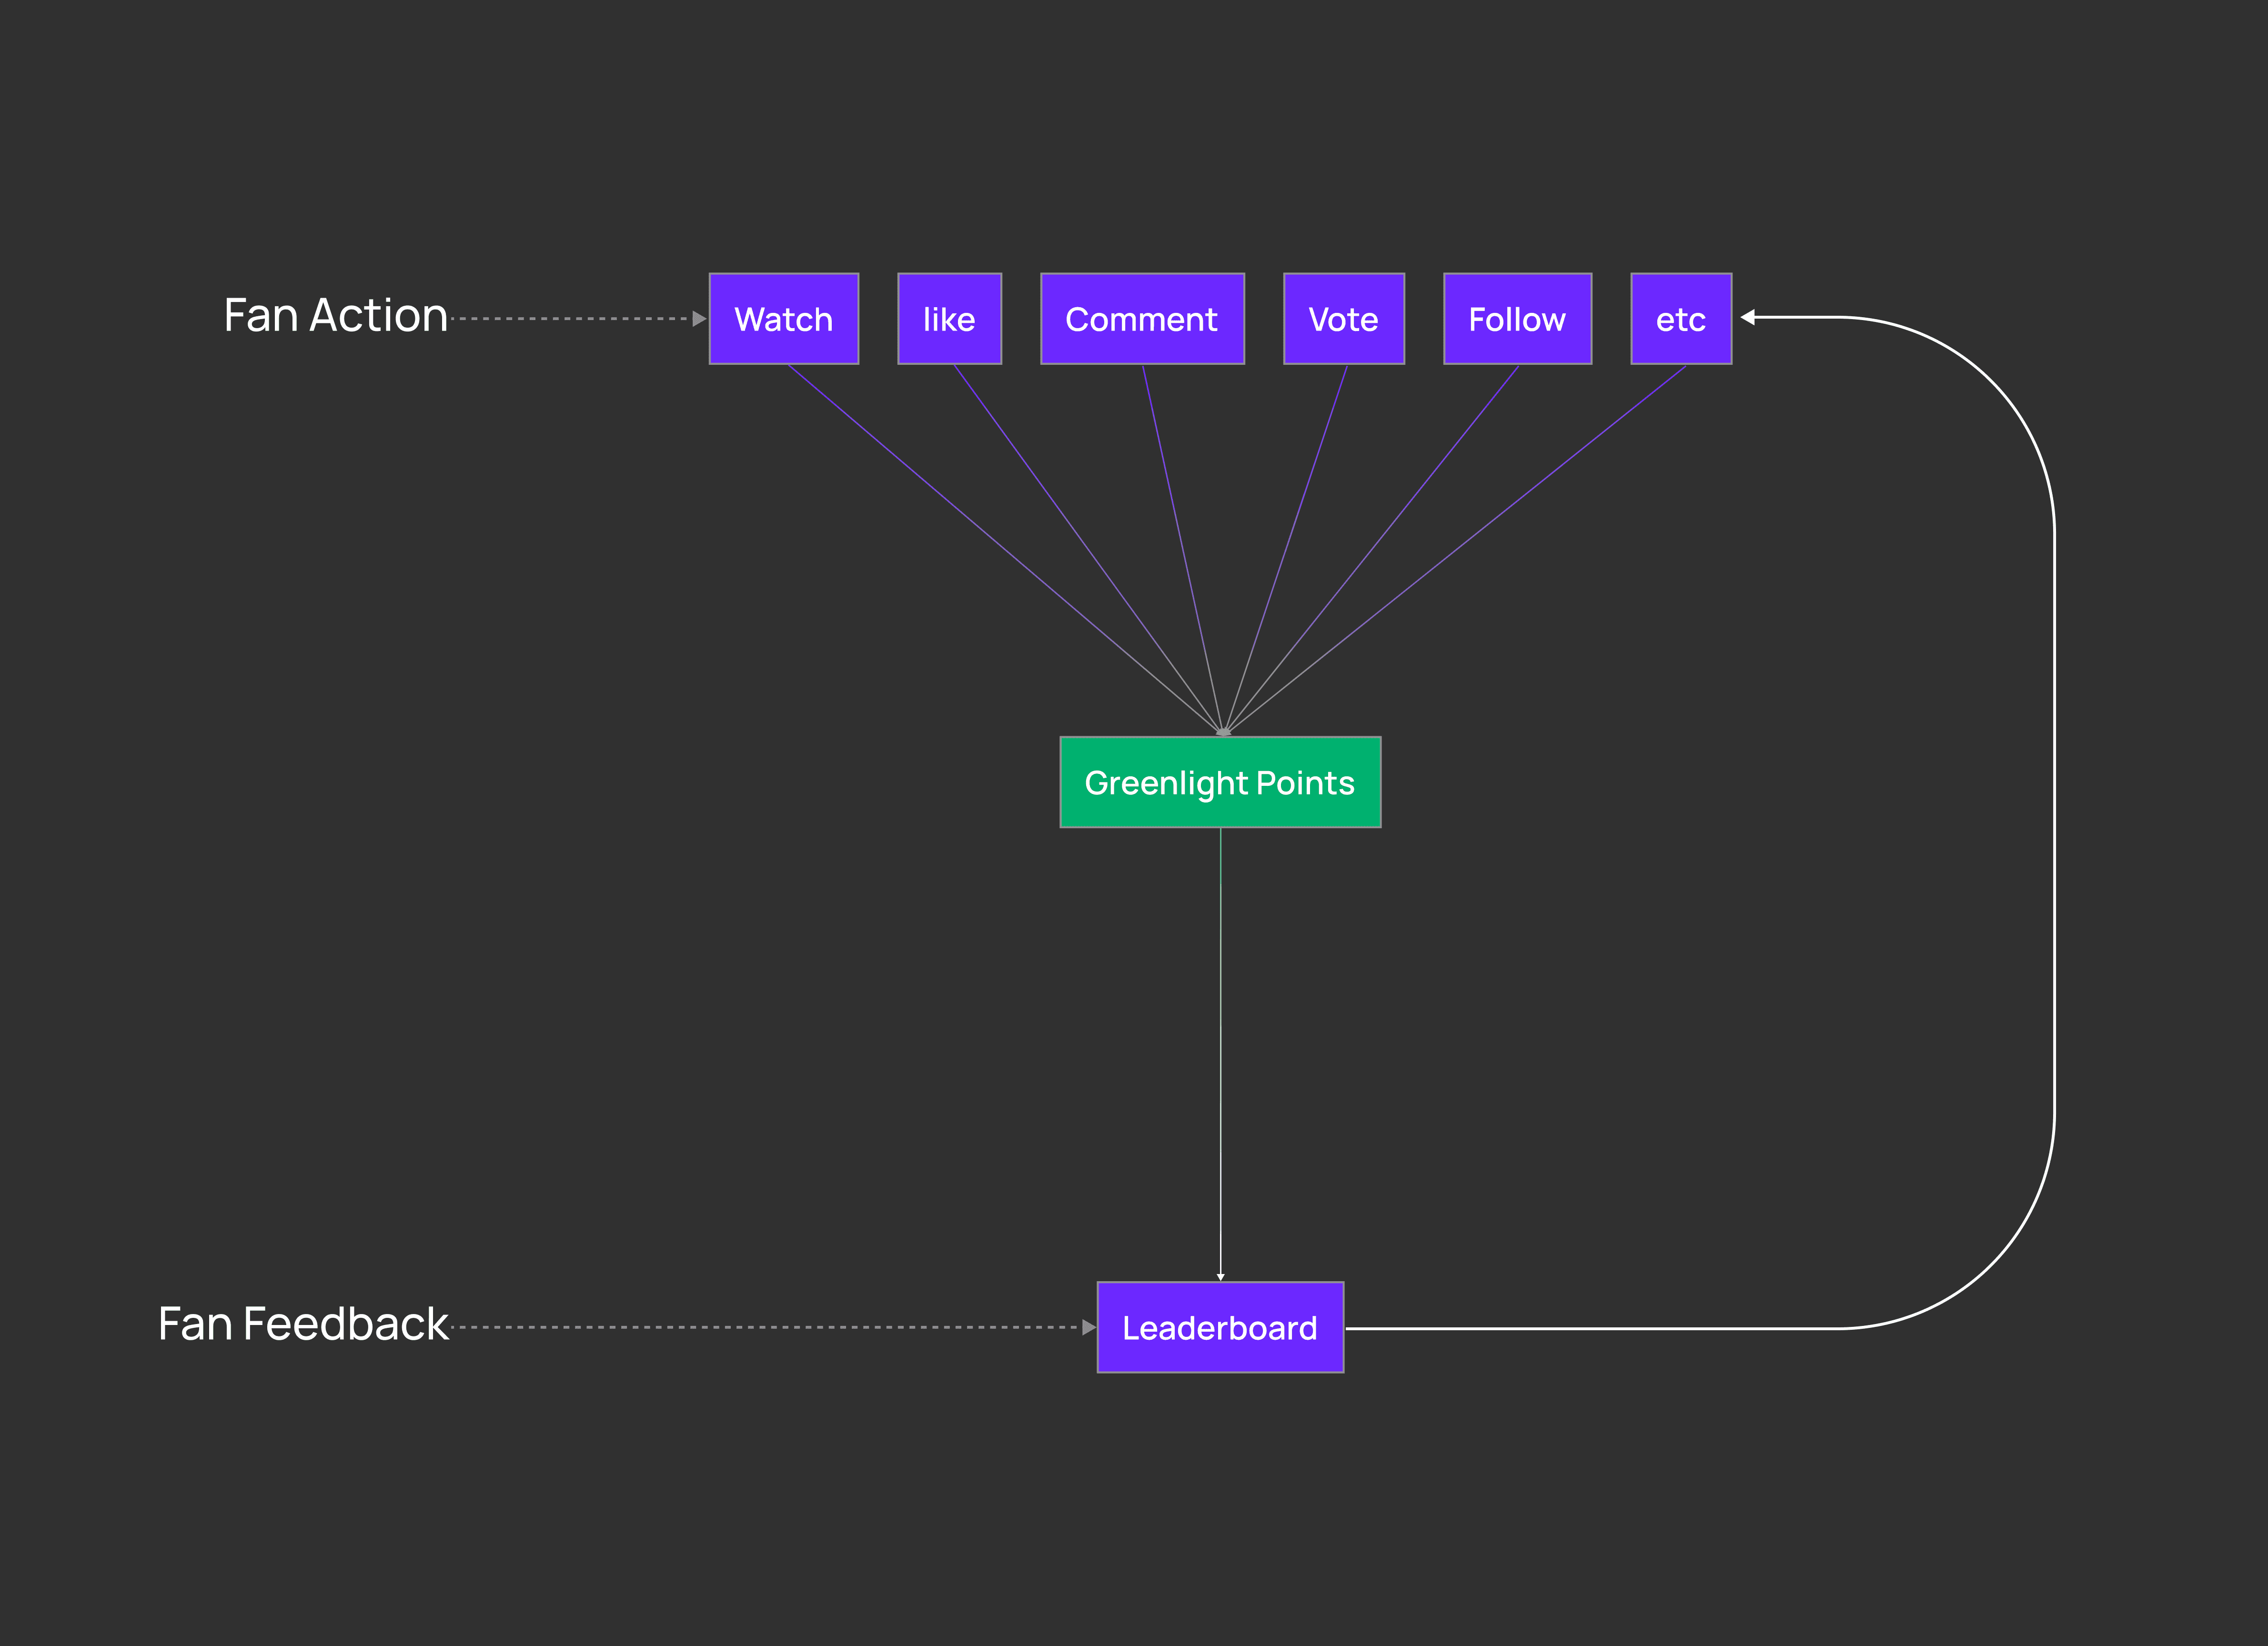Click the downward arrowhead above Leaderboard
The width and height of the screenshot is (2268, 1646).
coord(1220,1276)
